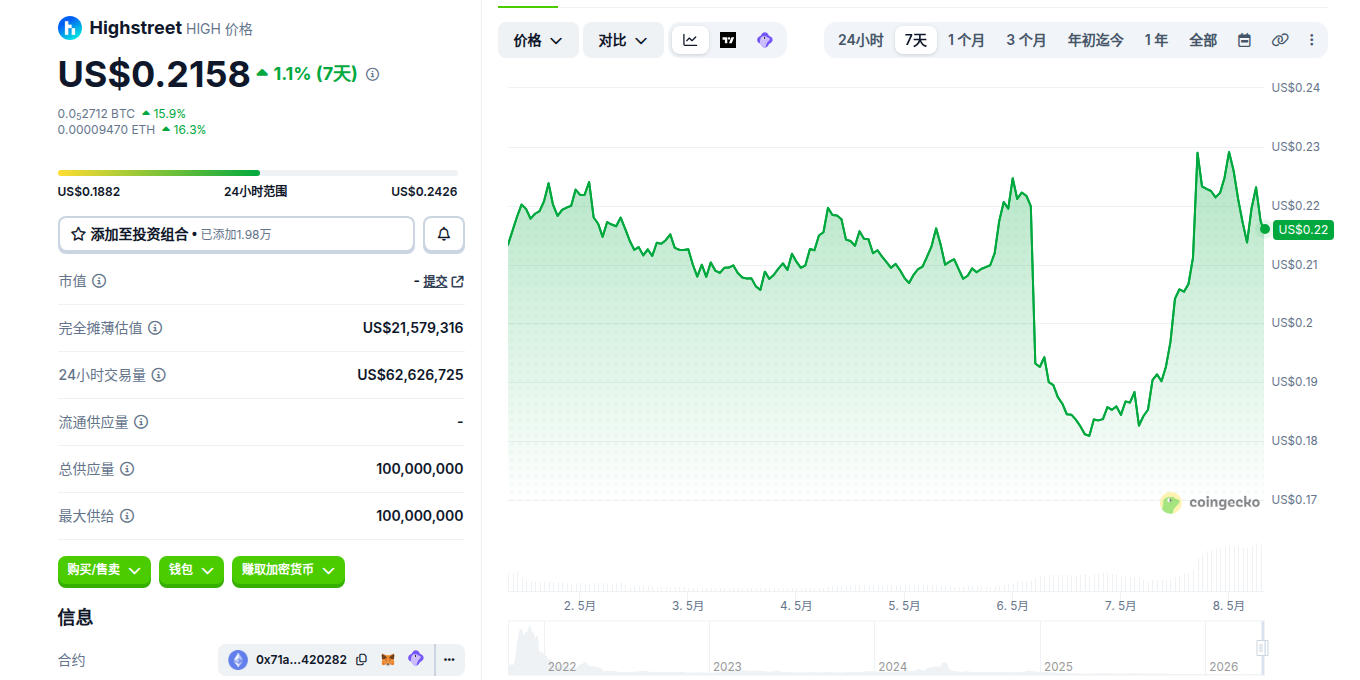Click the 提交 market cap link
This screenshot has width=1360, height=680.
coord(435,281)
